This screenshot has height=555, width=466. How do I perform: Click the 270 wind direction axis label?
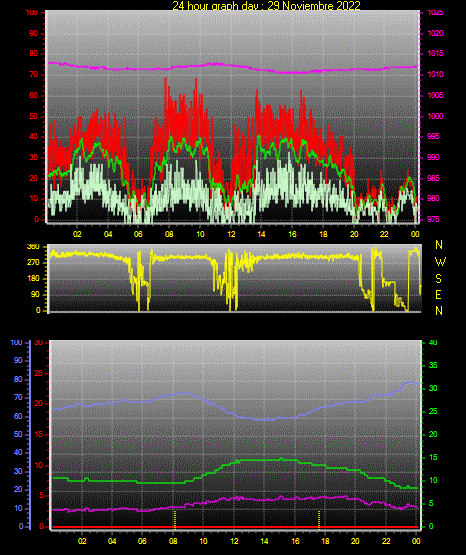tap(33, 263)
